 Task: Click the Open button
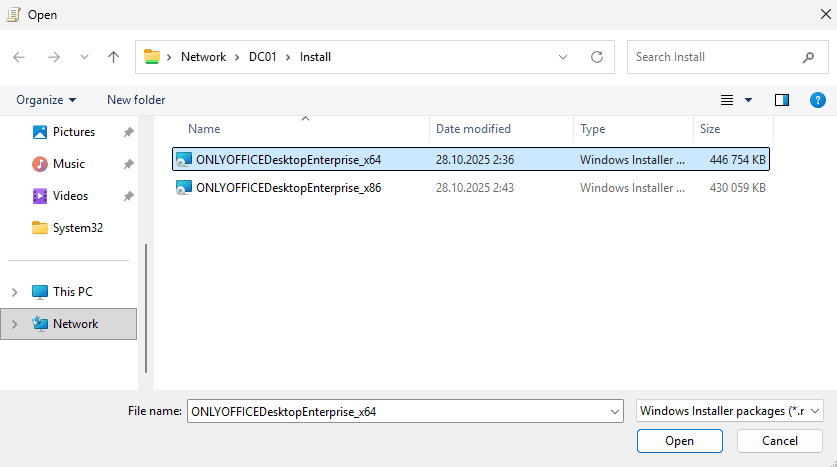[x=680, y=441]
